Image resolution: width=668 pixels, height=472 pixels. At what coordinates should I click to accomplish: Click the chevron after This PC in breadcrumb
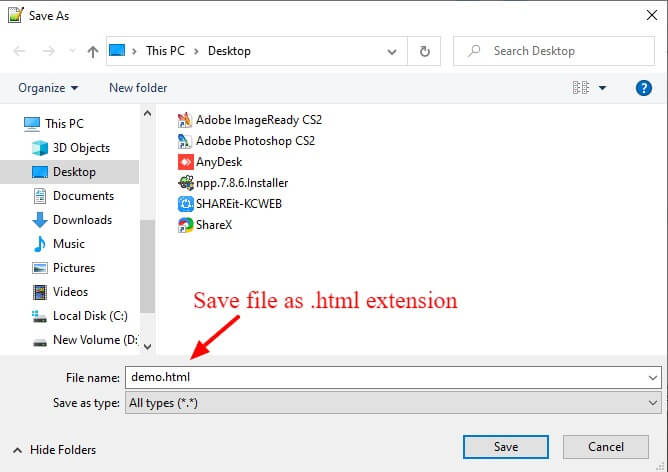[196, 51]
